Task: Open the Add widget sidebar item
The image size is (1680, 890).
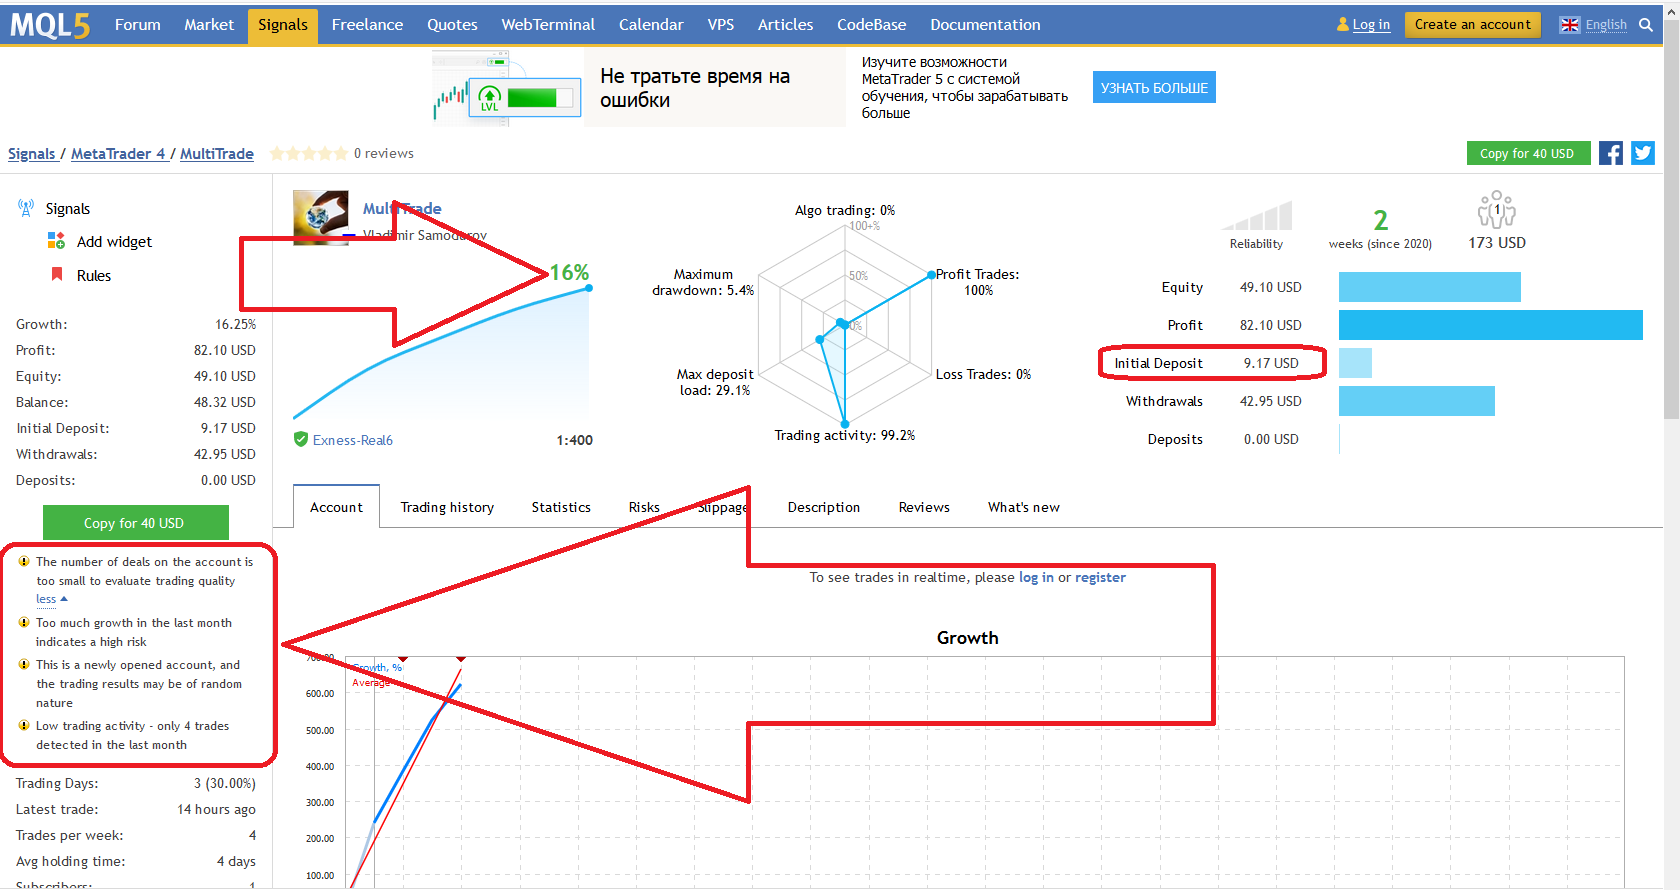Action: tap(114, 241)
